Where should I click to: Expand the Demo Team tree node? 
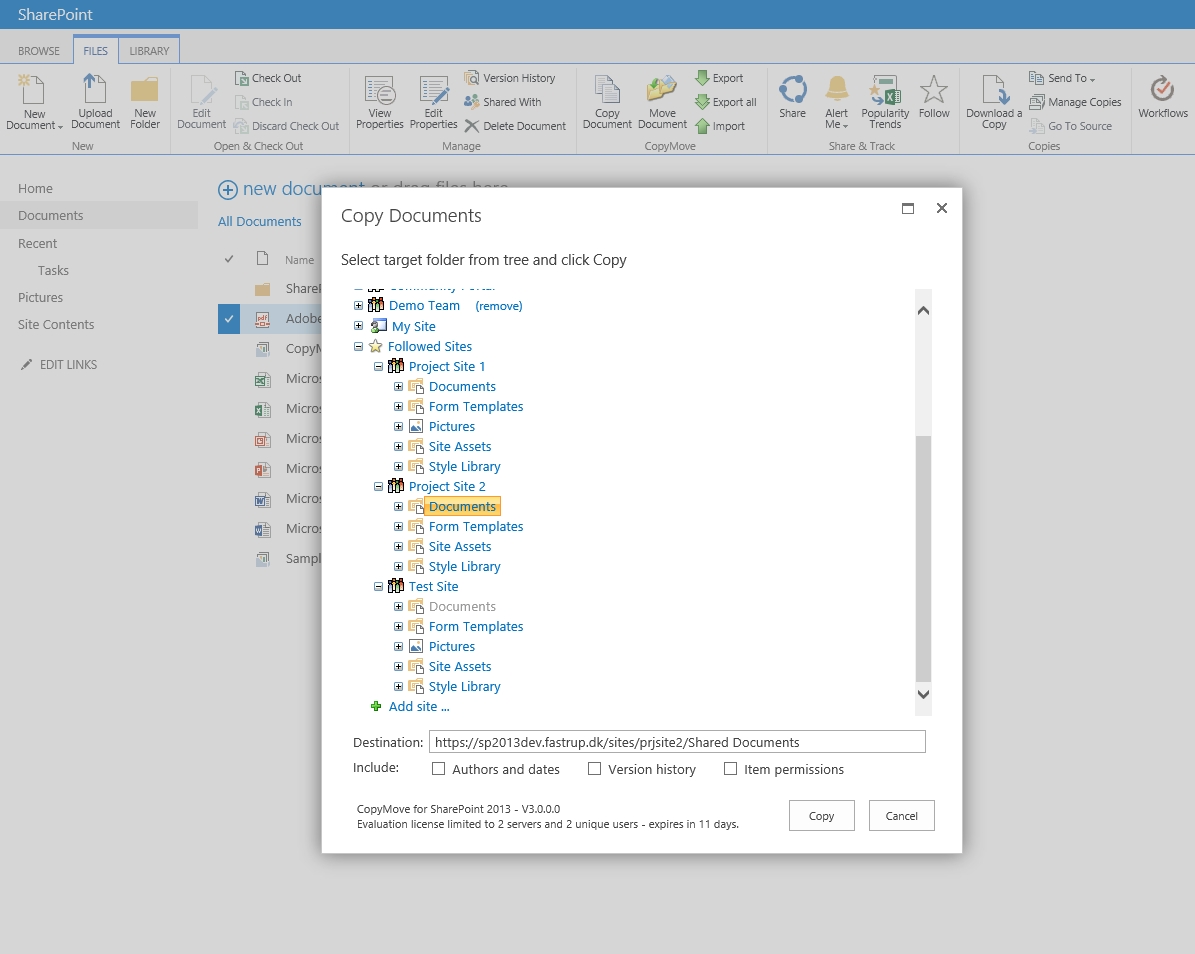358,305
